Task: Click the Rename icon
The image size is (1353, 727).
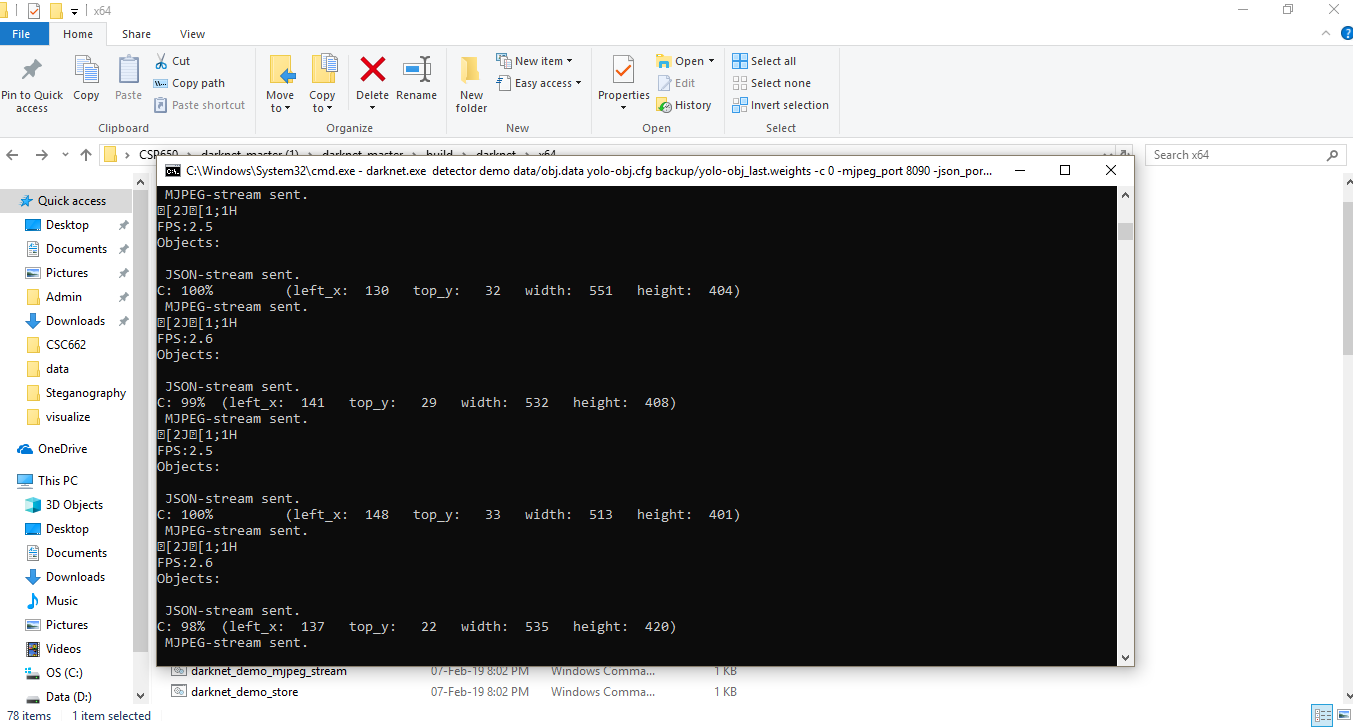Action: [x=417, y=69]
